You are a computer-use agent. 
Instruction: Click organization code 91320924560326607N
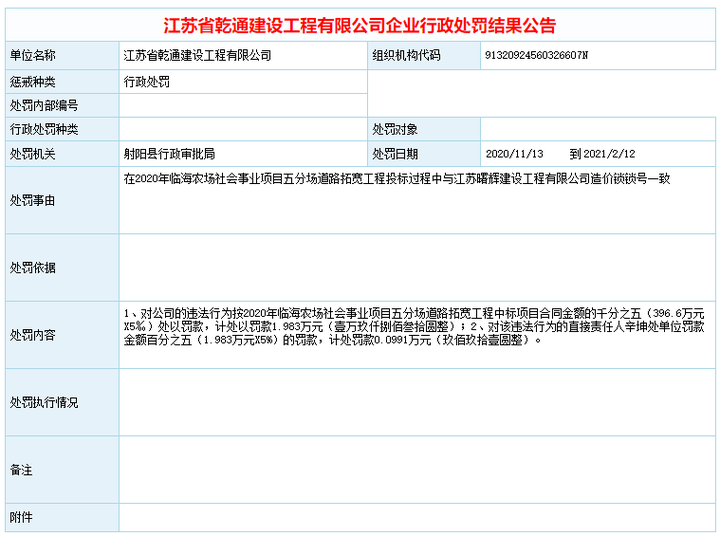(x=536, y=56)
